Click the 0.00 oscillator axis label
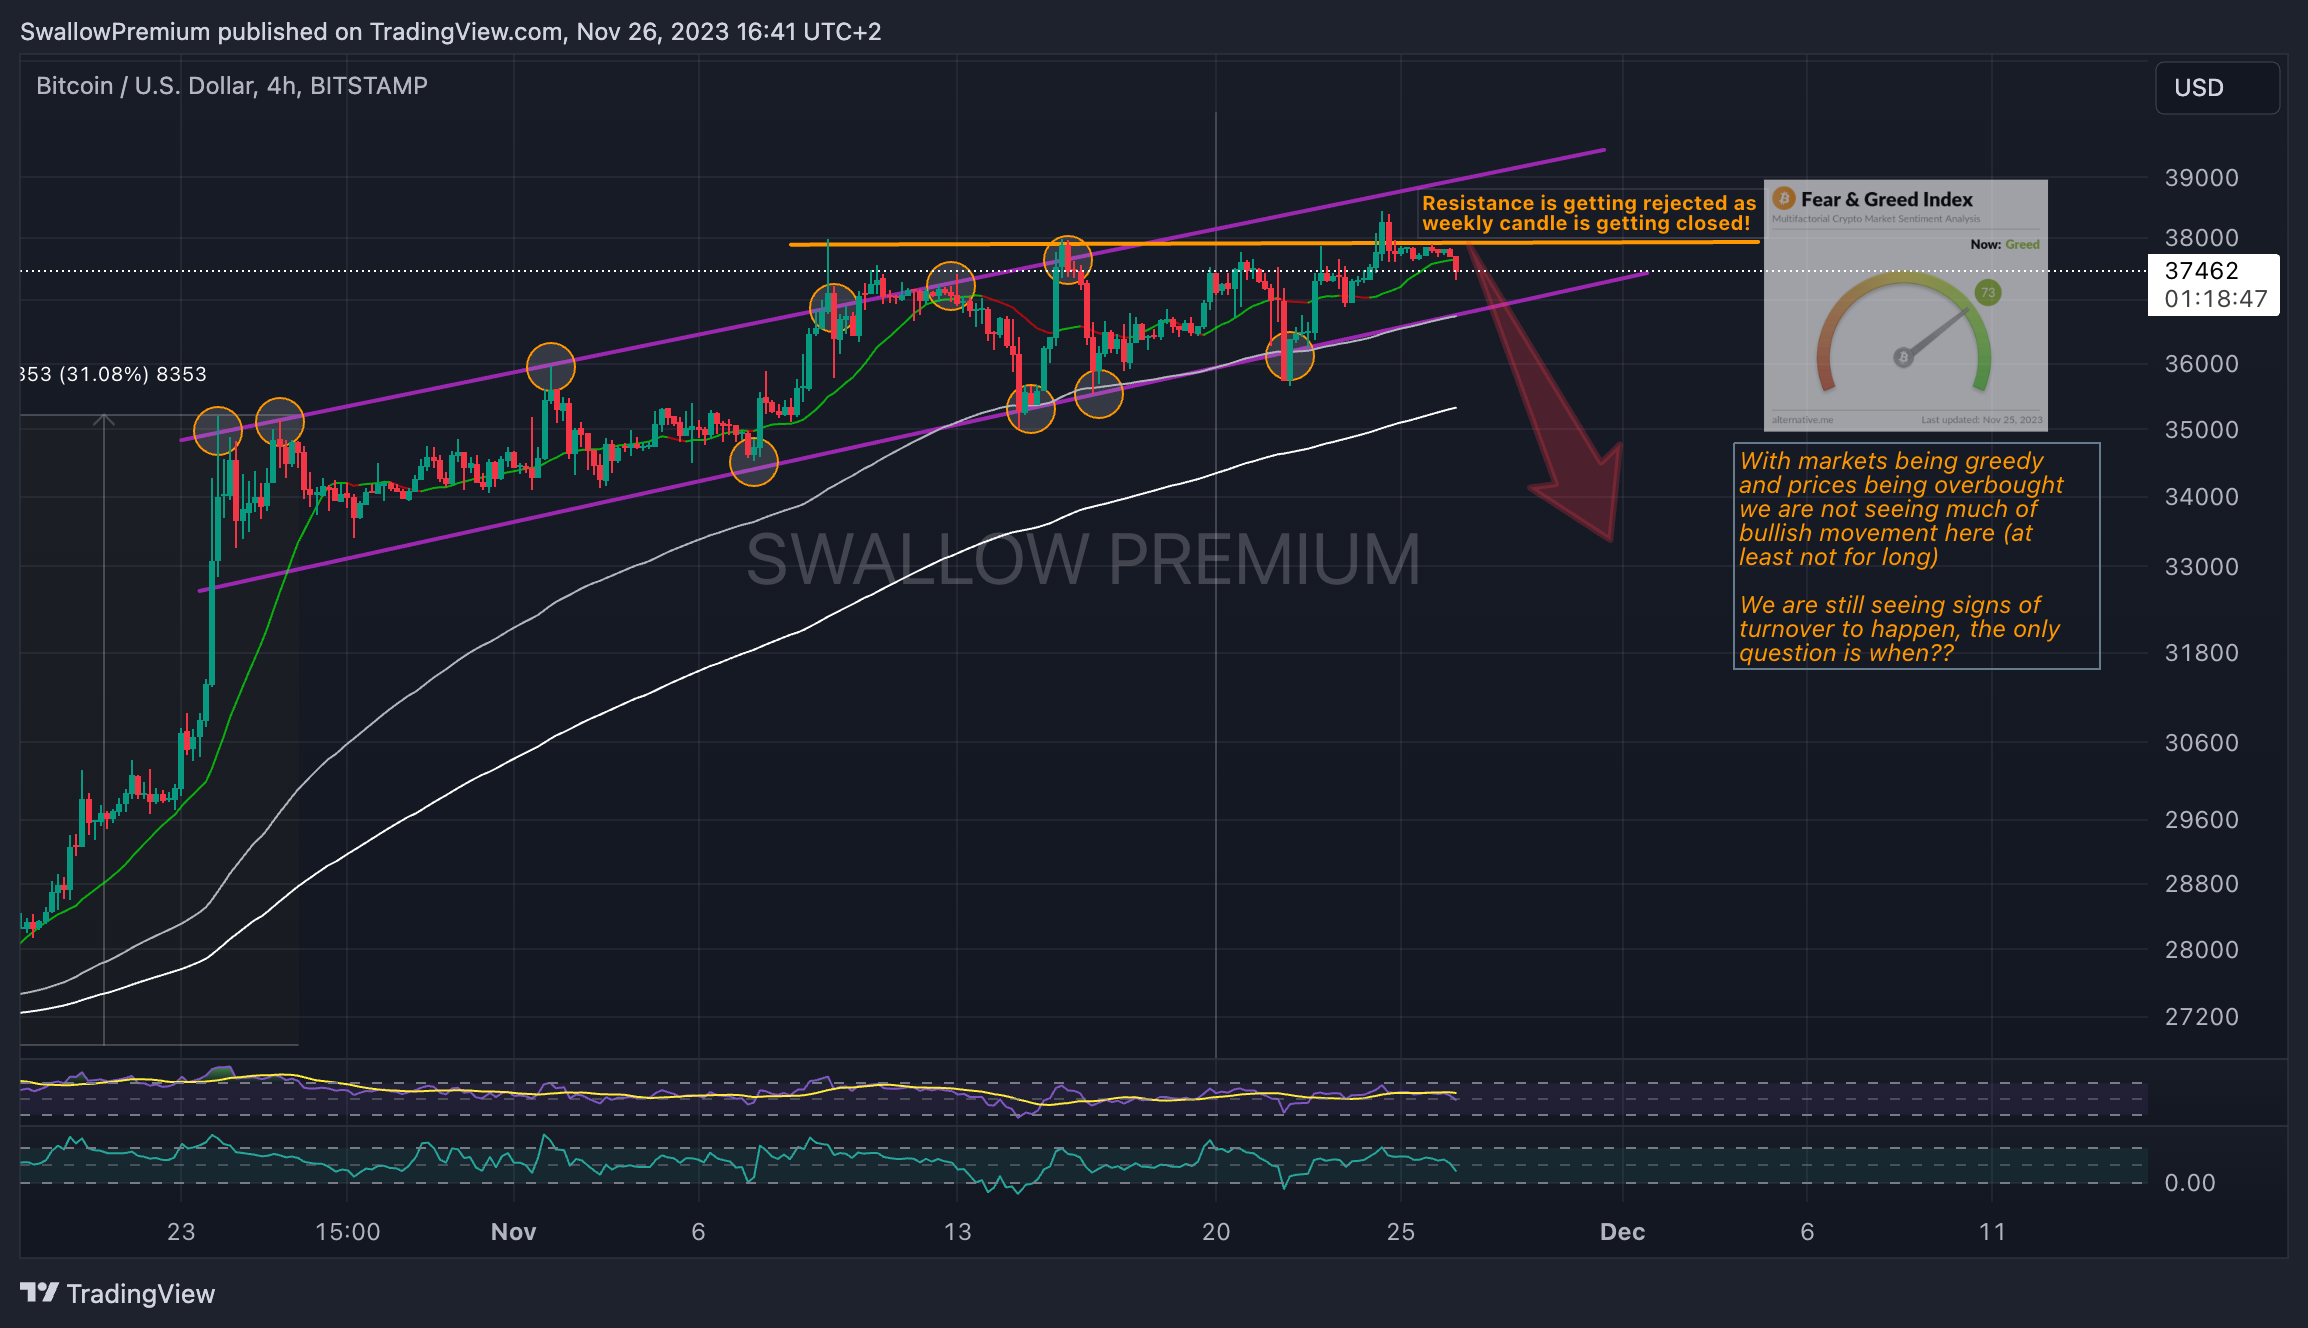The height and width of the screenshot is (1328, 2308). click(2190, 1183)
